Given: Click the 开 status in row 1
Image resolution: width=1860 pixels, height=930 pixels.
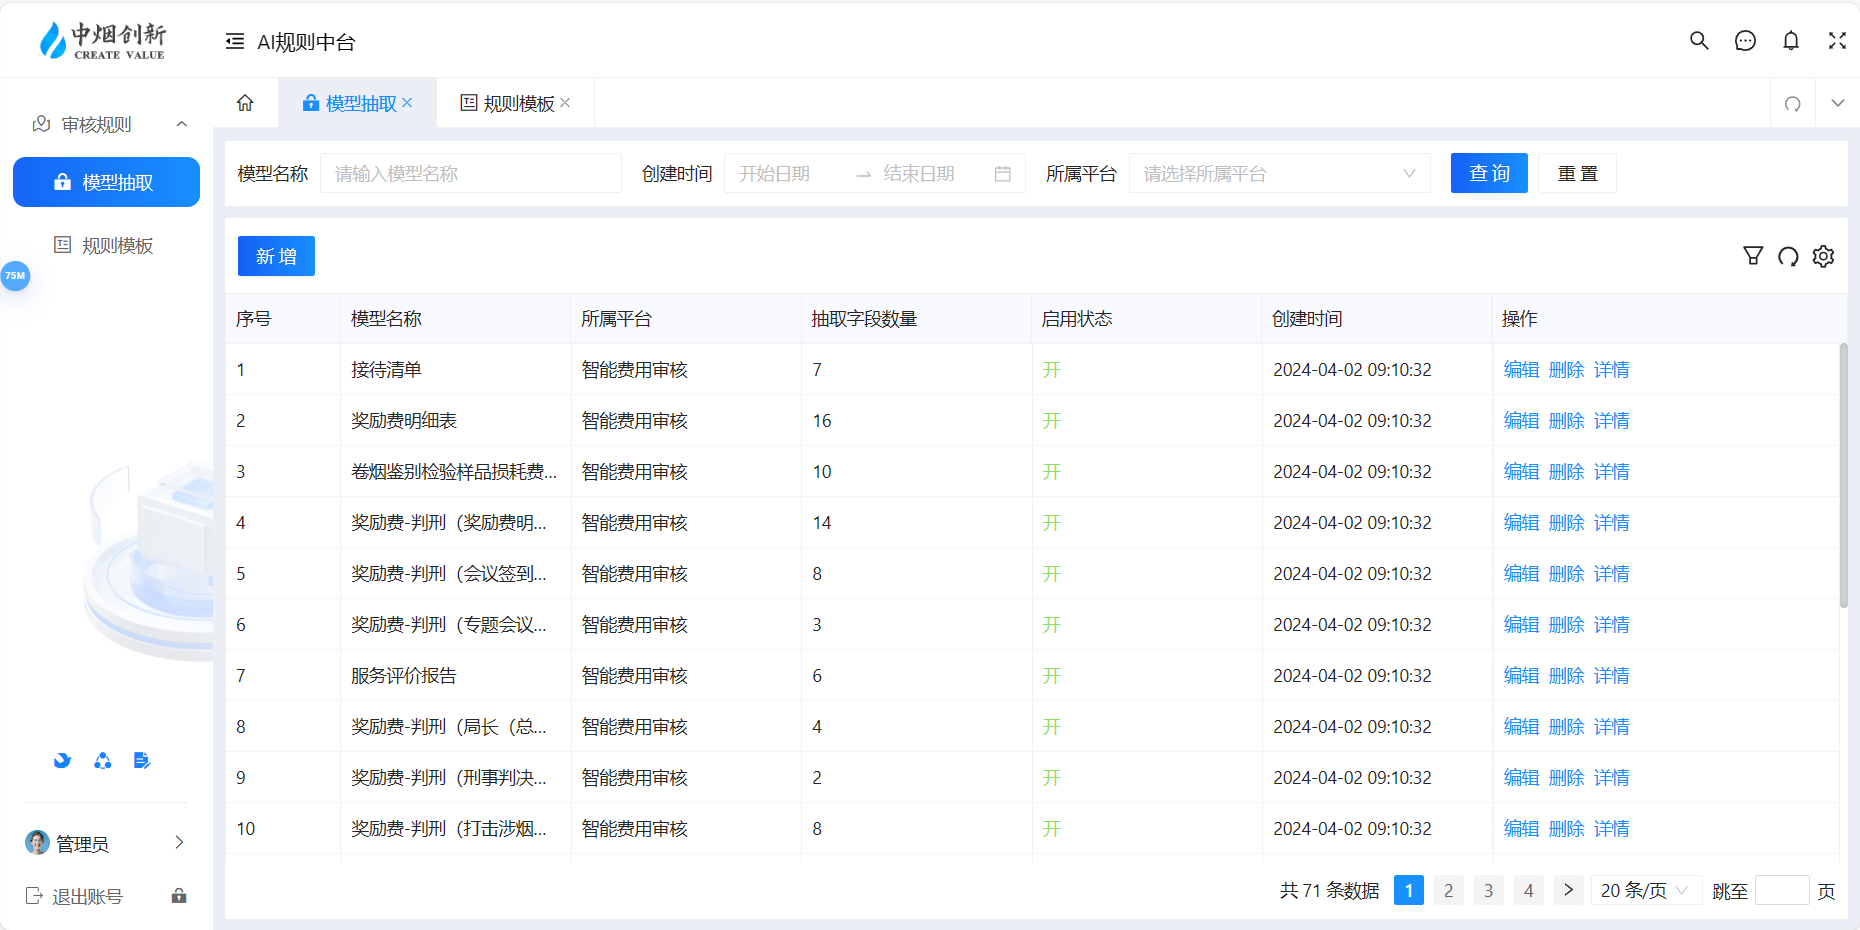Looking at the screenshot, I should (x=1051, y=370).
